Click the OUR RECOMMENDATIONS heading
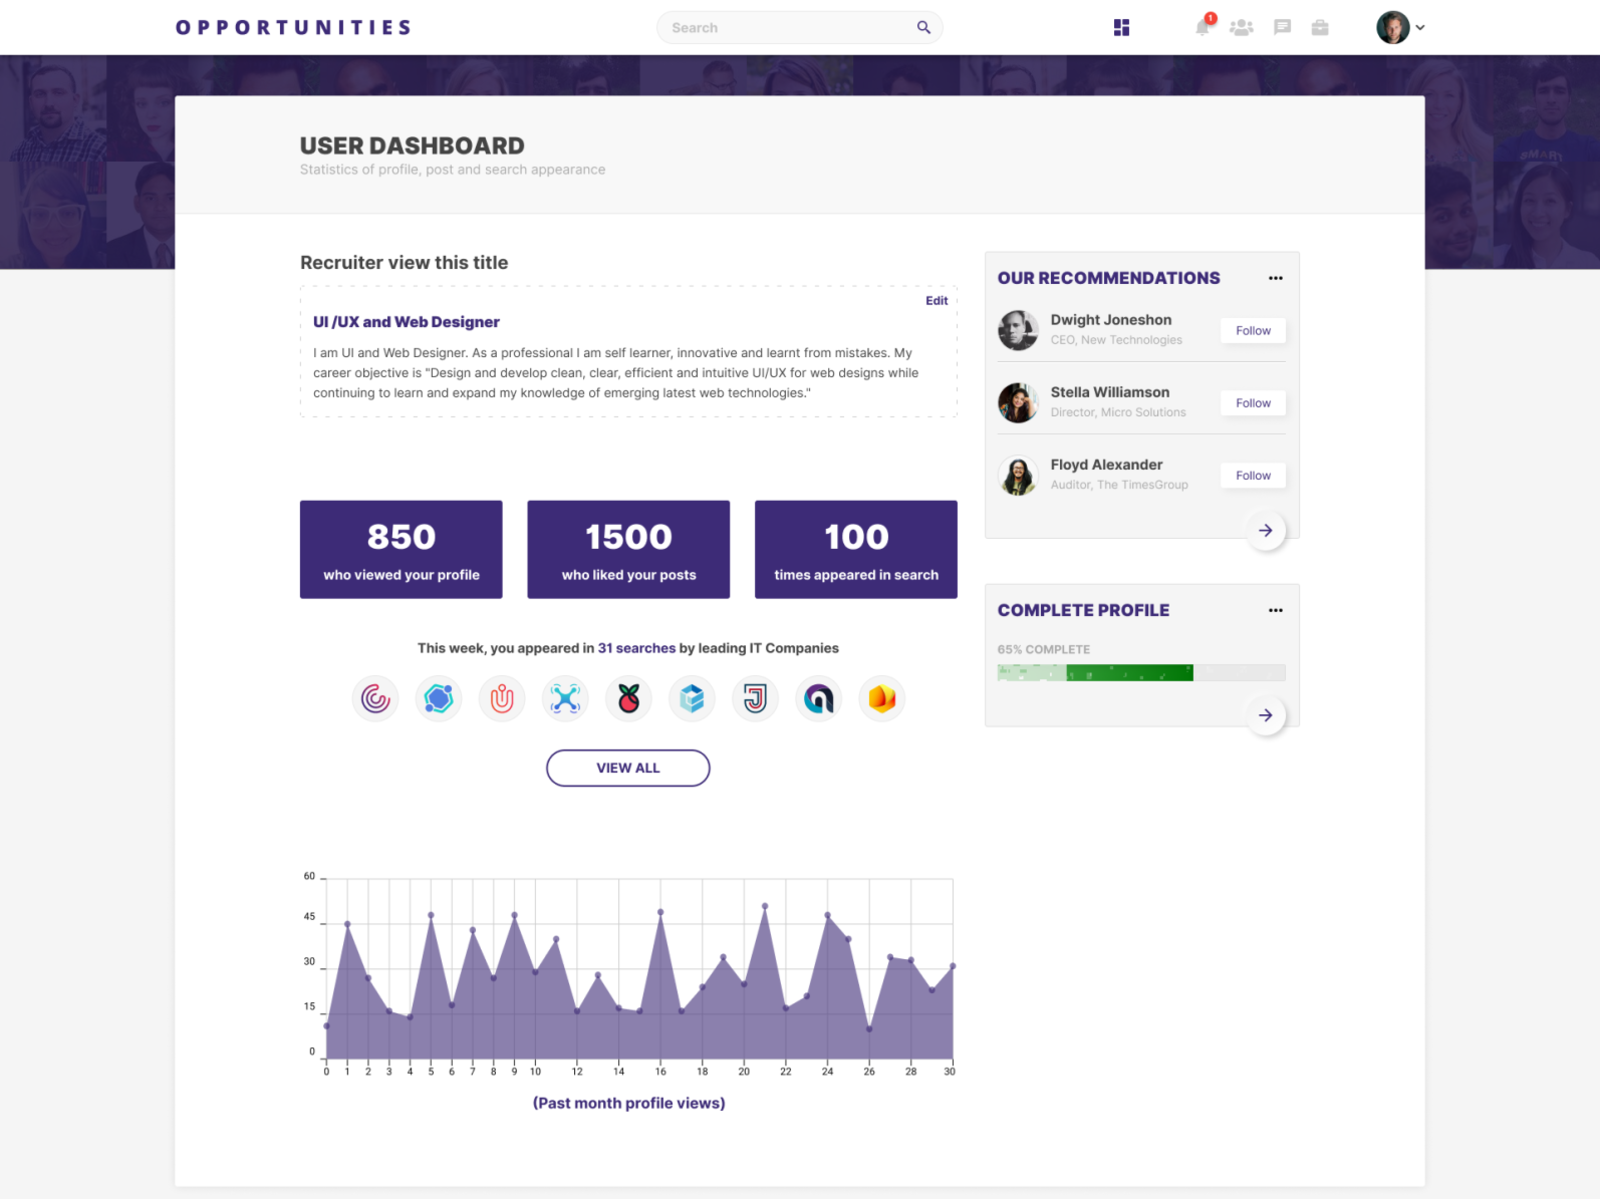 1108,278
